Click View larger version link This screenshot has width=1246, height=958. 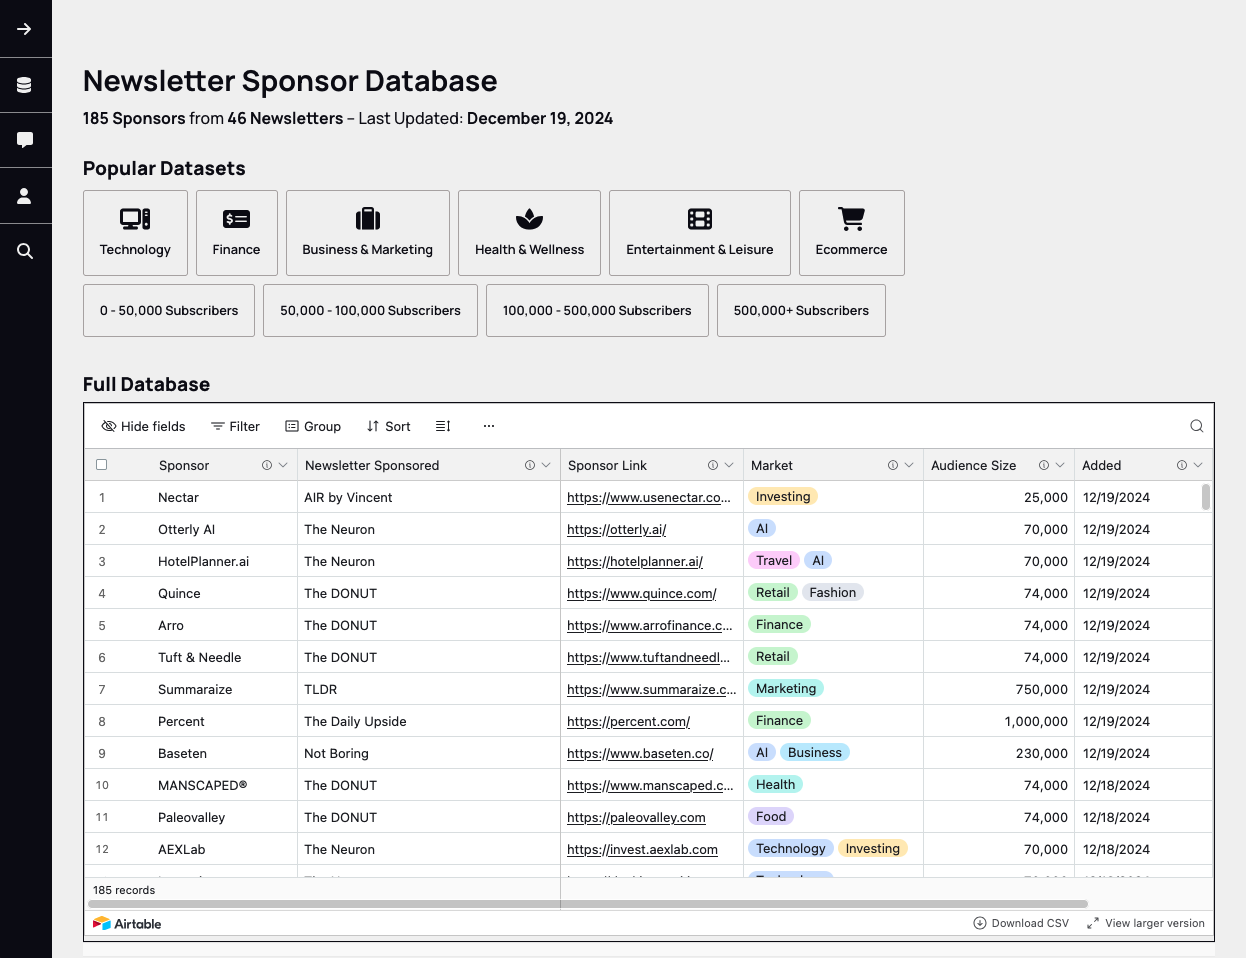1146,923
